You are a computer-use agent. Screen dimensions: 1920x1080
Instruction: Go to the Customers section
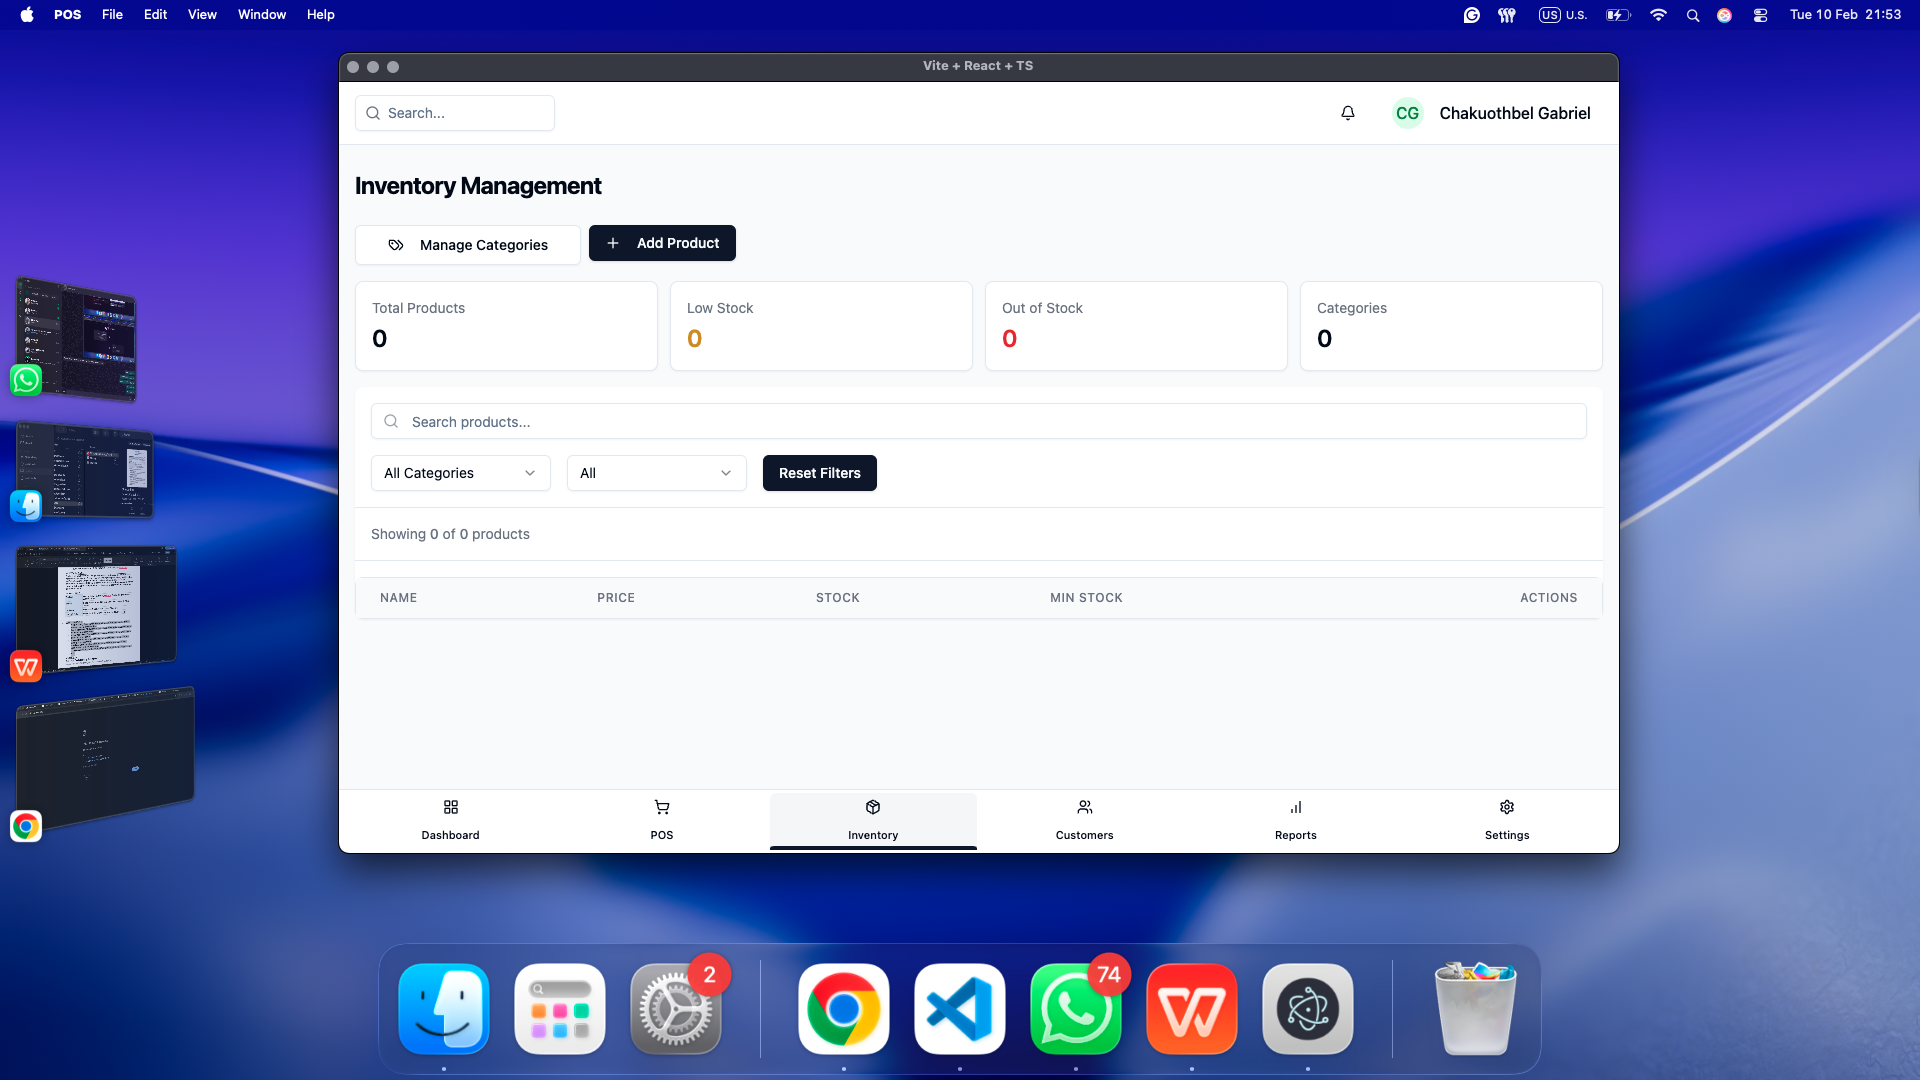point(1084,820)
